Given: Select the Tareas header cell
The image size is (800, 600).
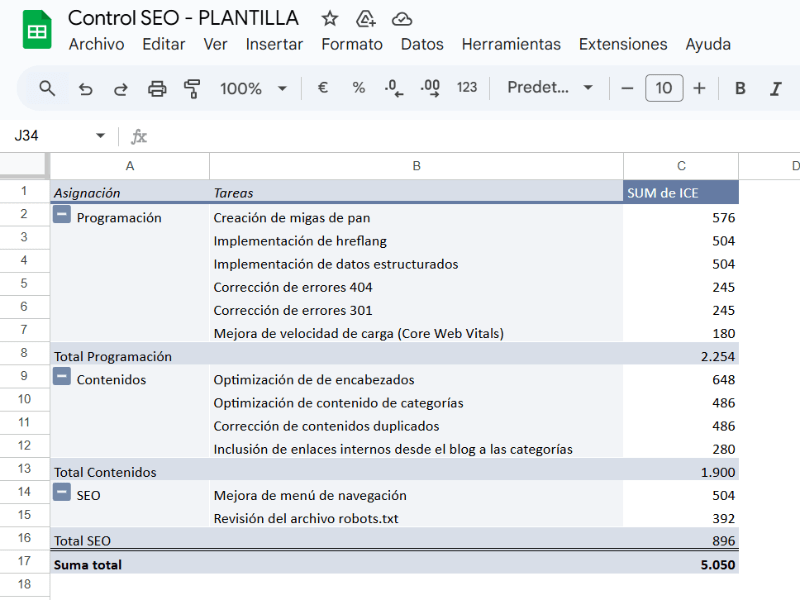Looking at the screenshot, I should 416,192.
